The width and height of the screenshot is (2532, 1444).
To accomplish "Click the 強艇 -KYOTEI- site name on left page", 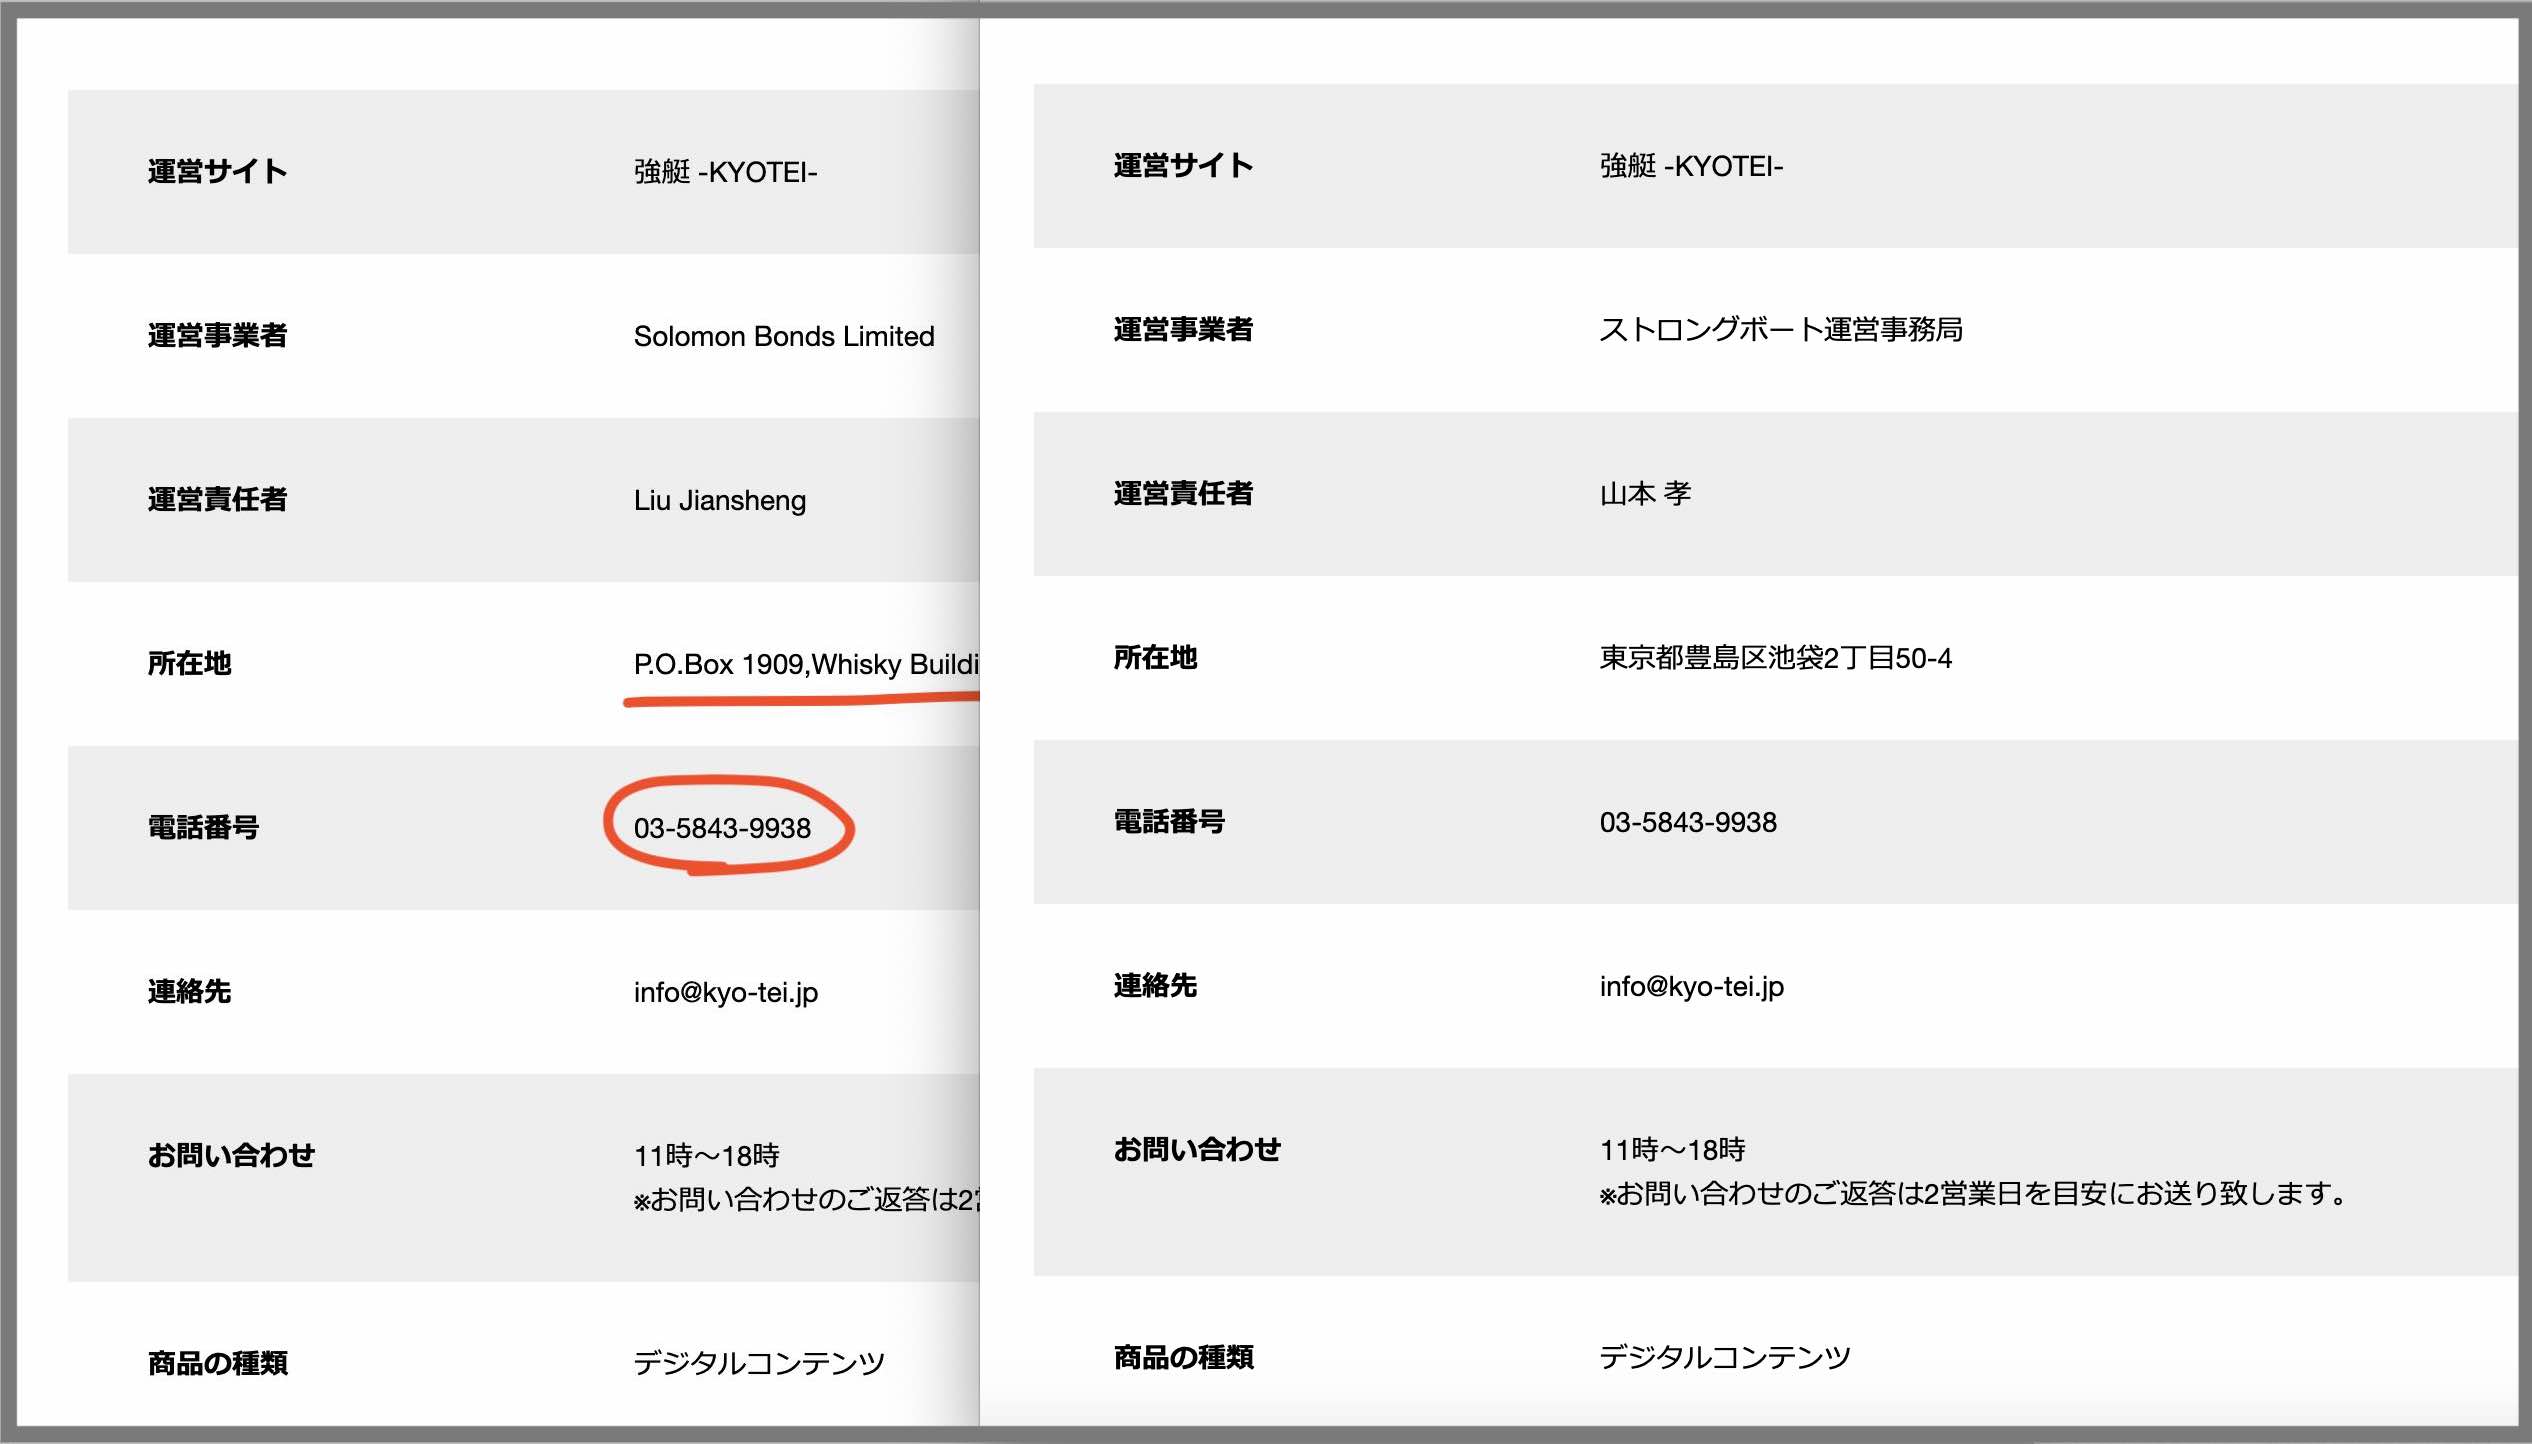I will tap(729, 170).
